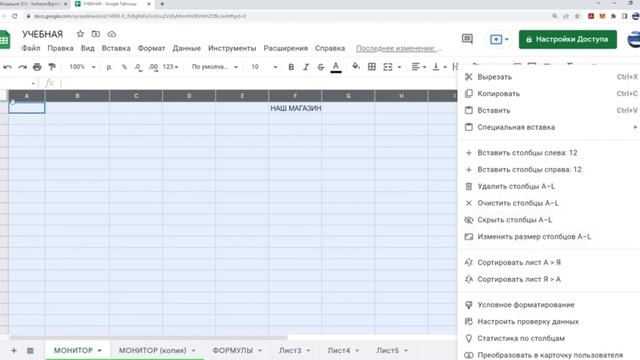Screen dimensions: 640x360
Task: Open the present/meeting button
Action: pyautogui.click(x=499, y=40)
